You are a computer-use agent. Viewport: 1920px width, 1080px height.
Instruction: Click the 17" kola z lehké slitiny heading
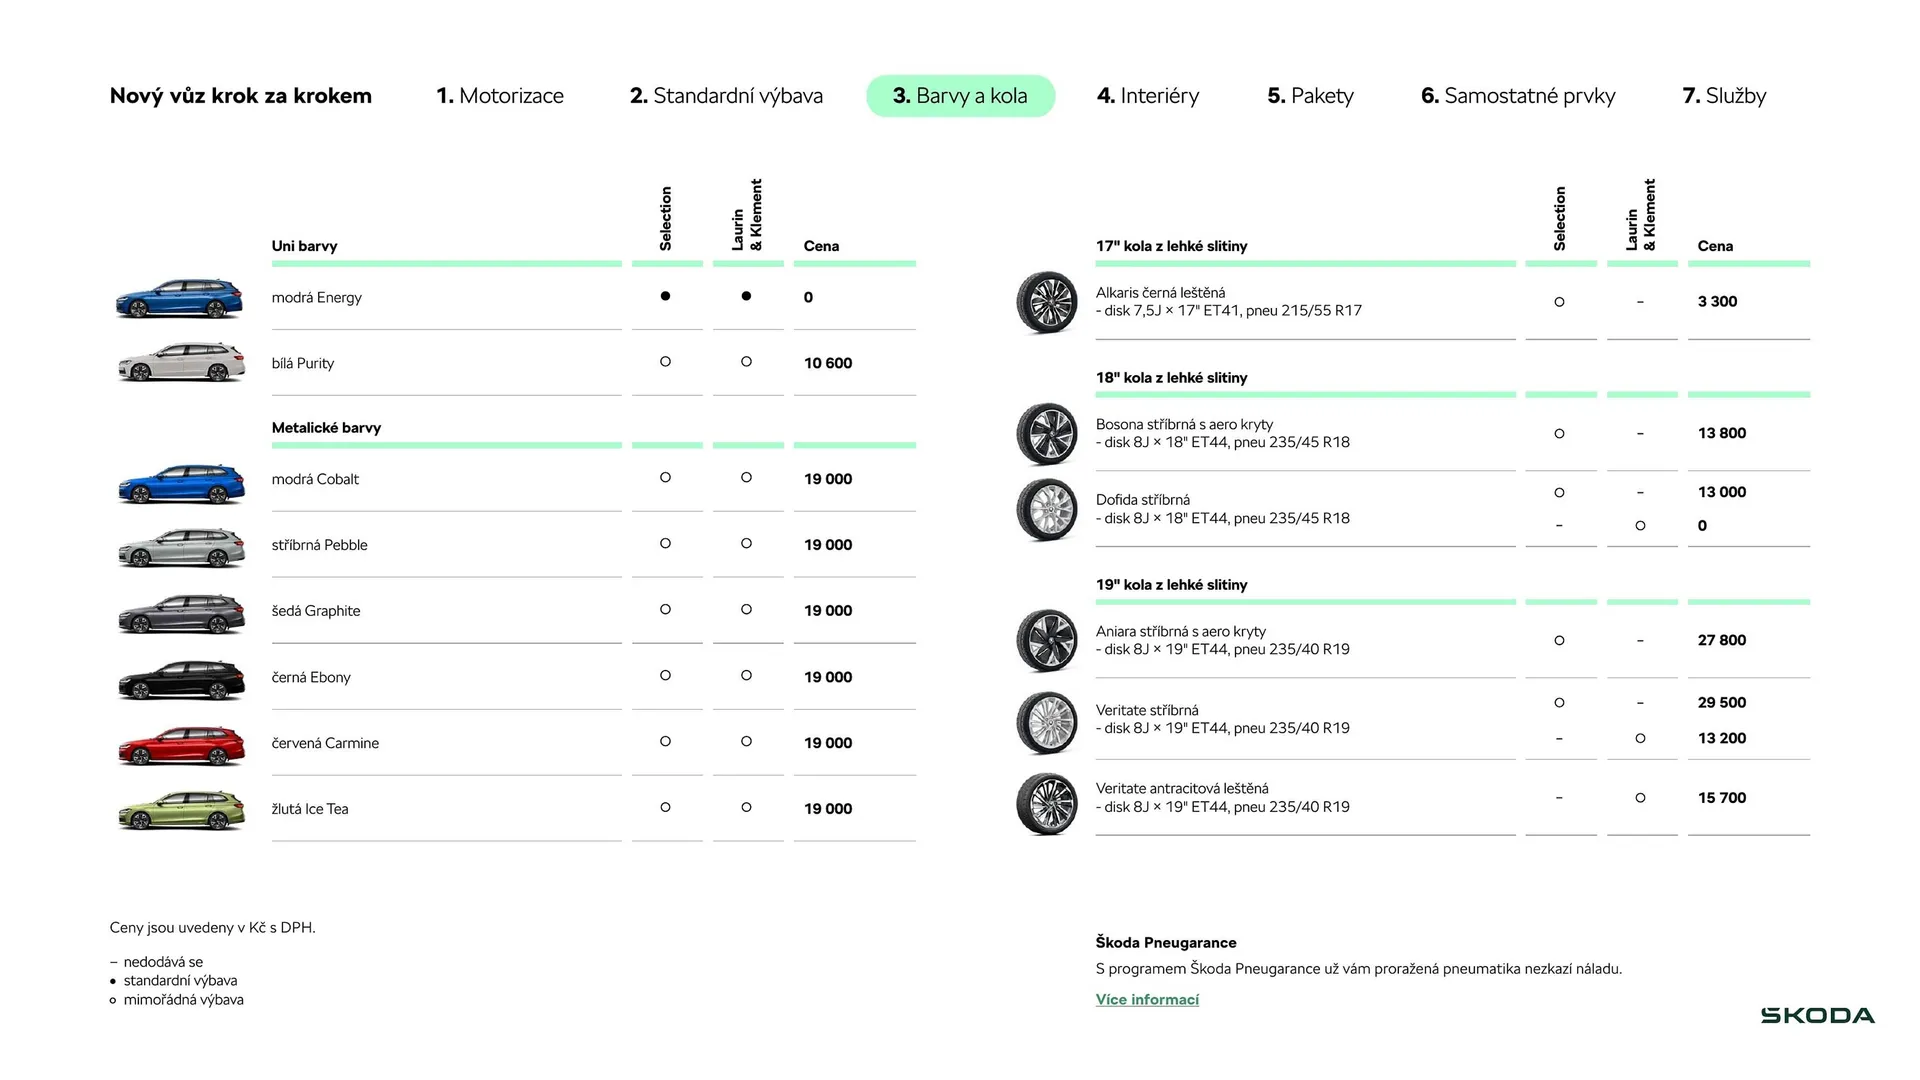1171,246
